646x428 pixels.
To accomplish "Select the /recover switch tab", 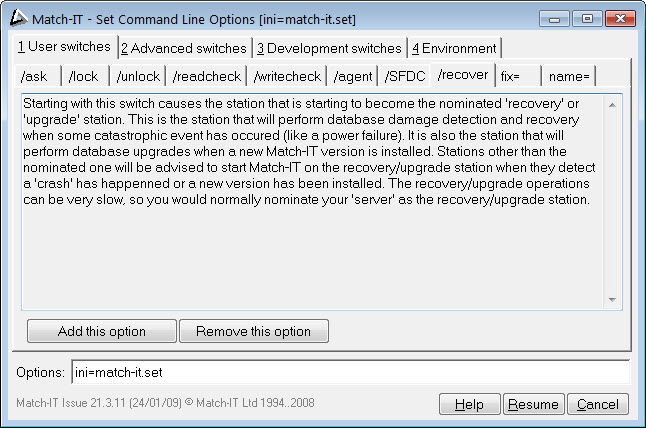I will pyautogui.click(x=463, y=75).
